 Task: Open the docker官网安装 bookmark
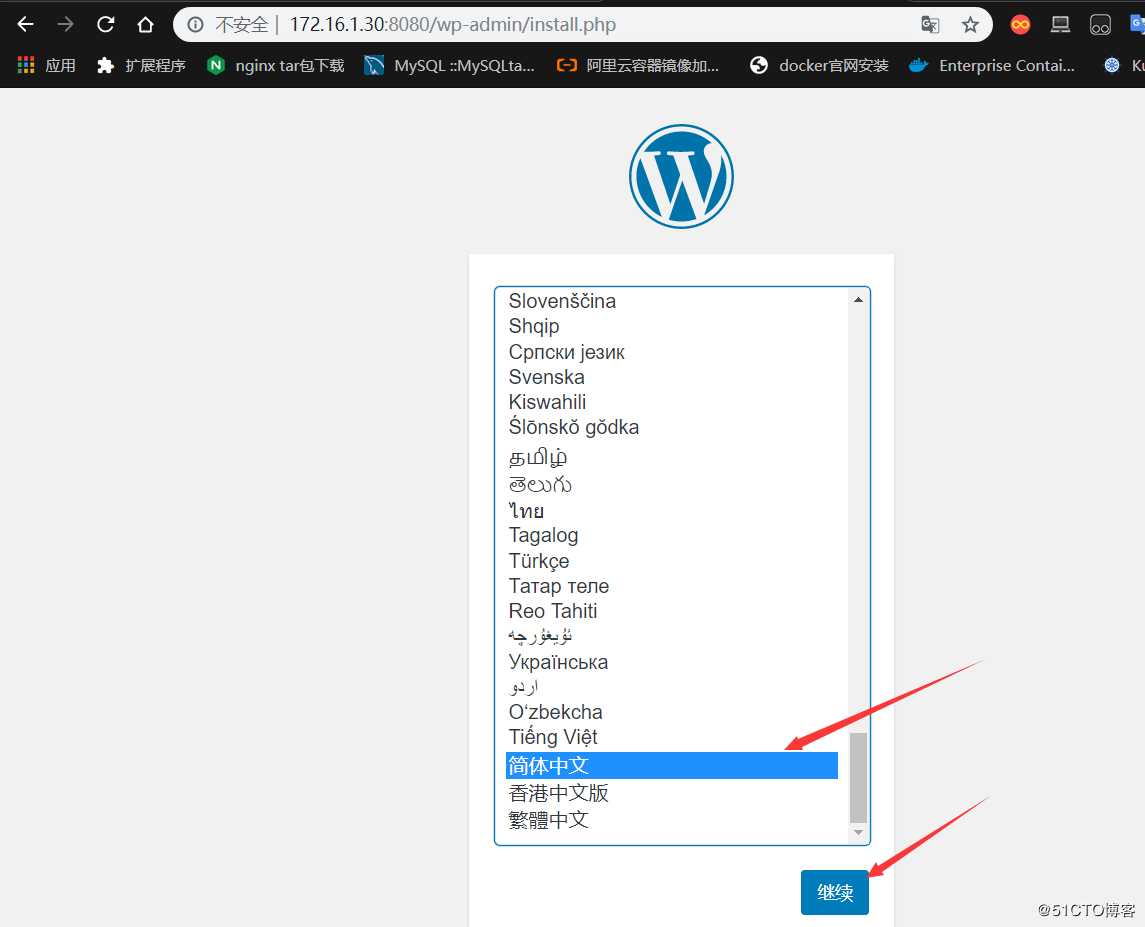[x=819, y=65]
